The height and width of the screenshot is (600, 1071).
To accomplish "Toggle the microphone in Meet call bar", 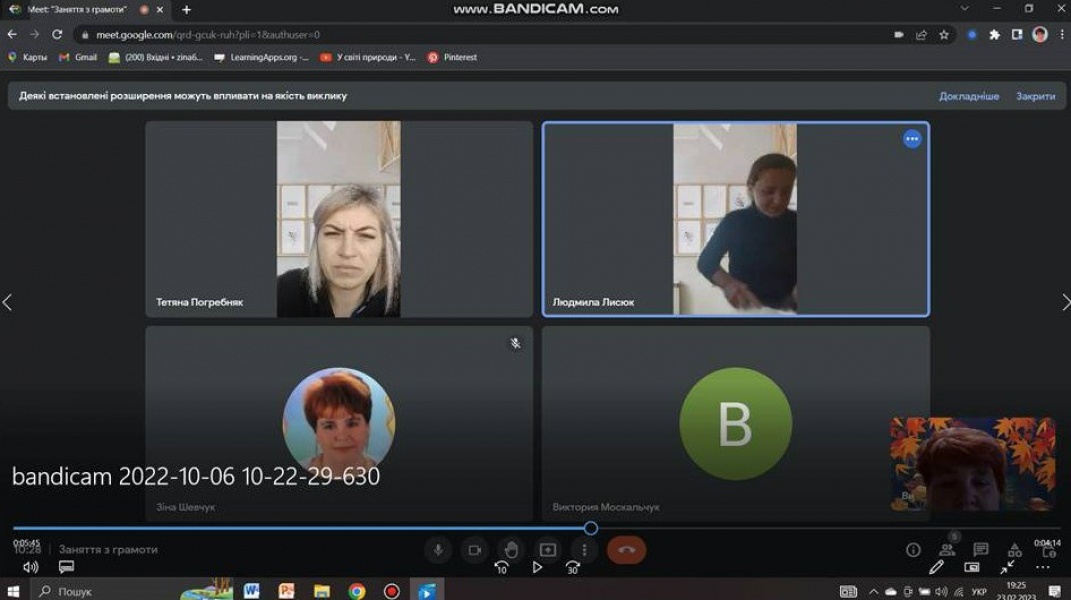I will click(x=437, y=550).
